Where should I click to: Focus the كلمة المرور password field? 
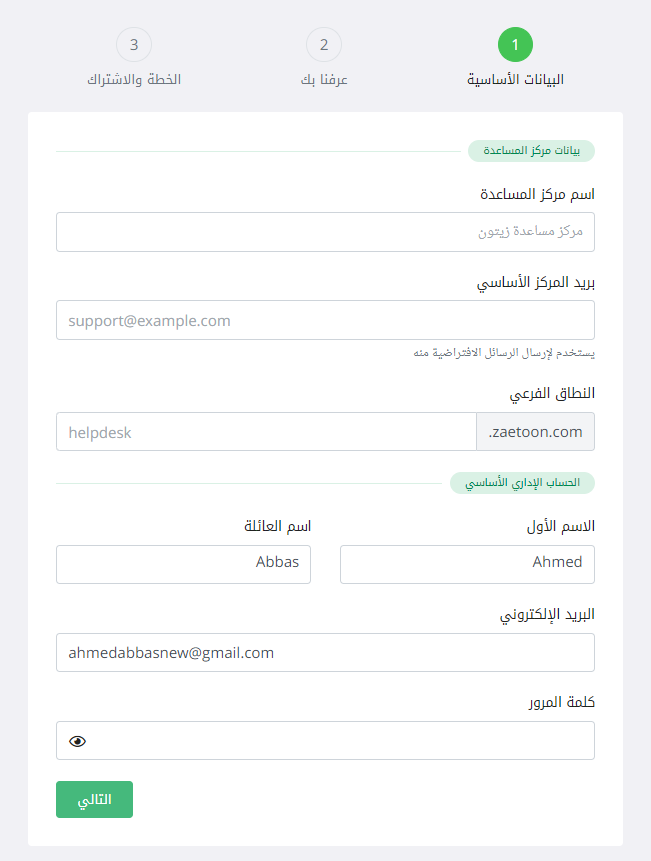(340, 741)
